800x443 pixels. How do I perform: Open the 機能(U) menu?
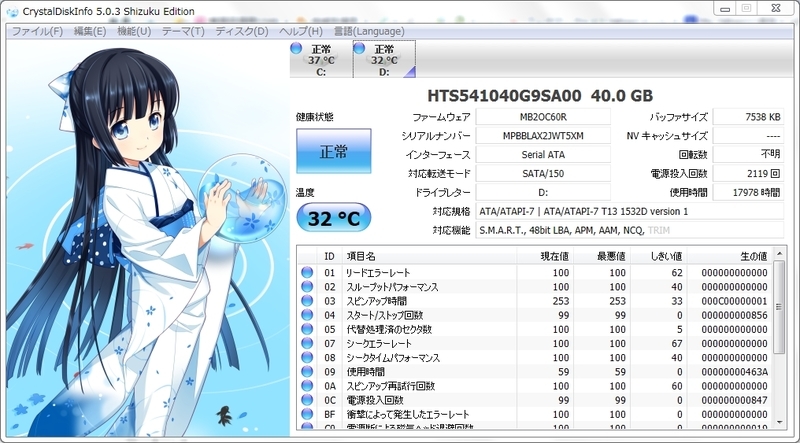tap(134, 31)
